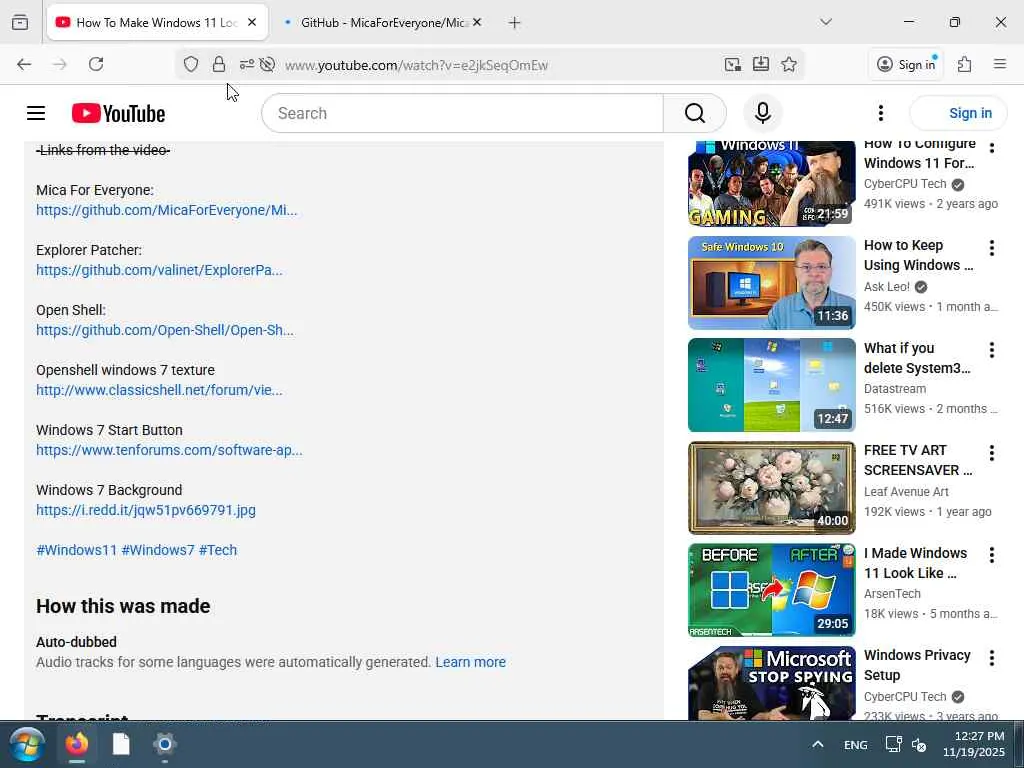Open the Mica For Everyone GitHub link
The height and width of the screenshot is (768, 1024).
(x=167, y=210)
